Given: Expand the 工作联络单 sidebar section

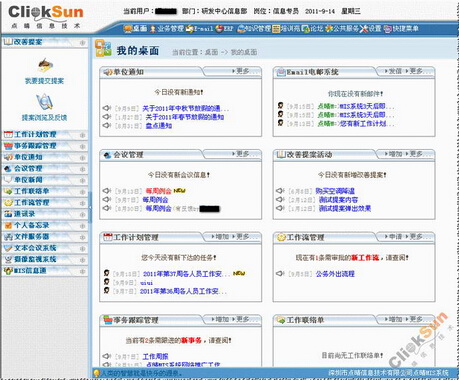Looking at the screenshot, I should pyautogui.click(x=82, y=192).
